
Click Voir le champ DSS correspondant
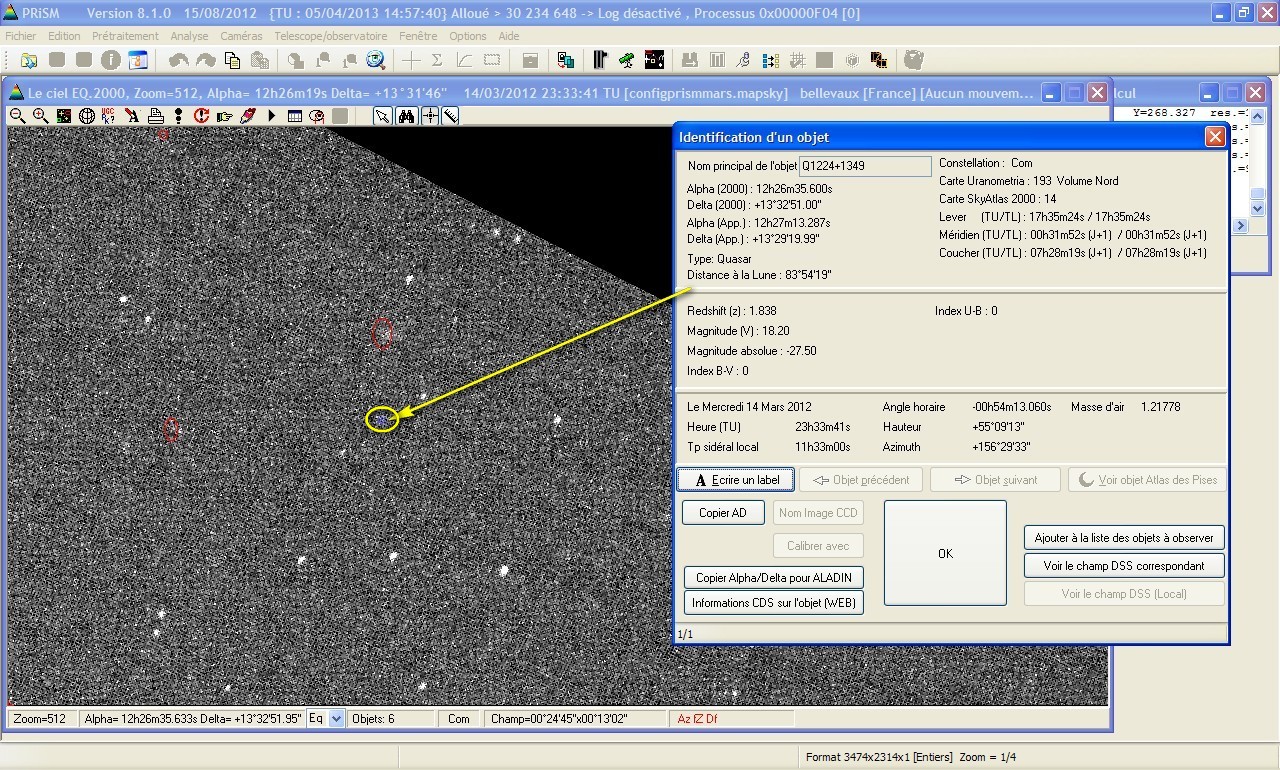coord(1124,566)
